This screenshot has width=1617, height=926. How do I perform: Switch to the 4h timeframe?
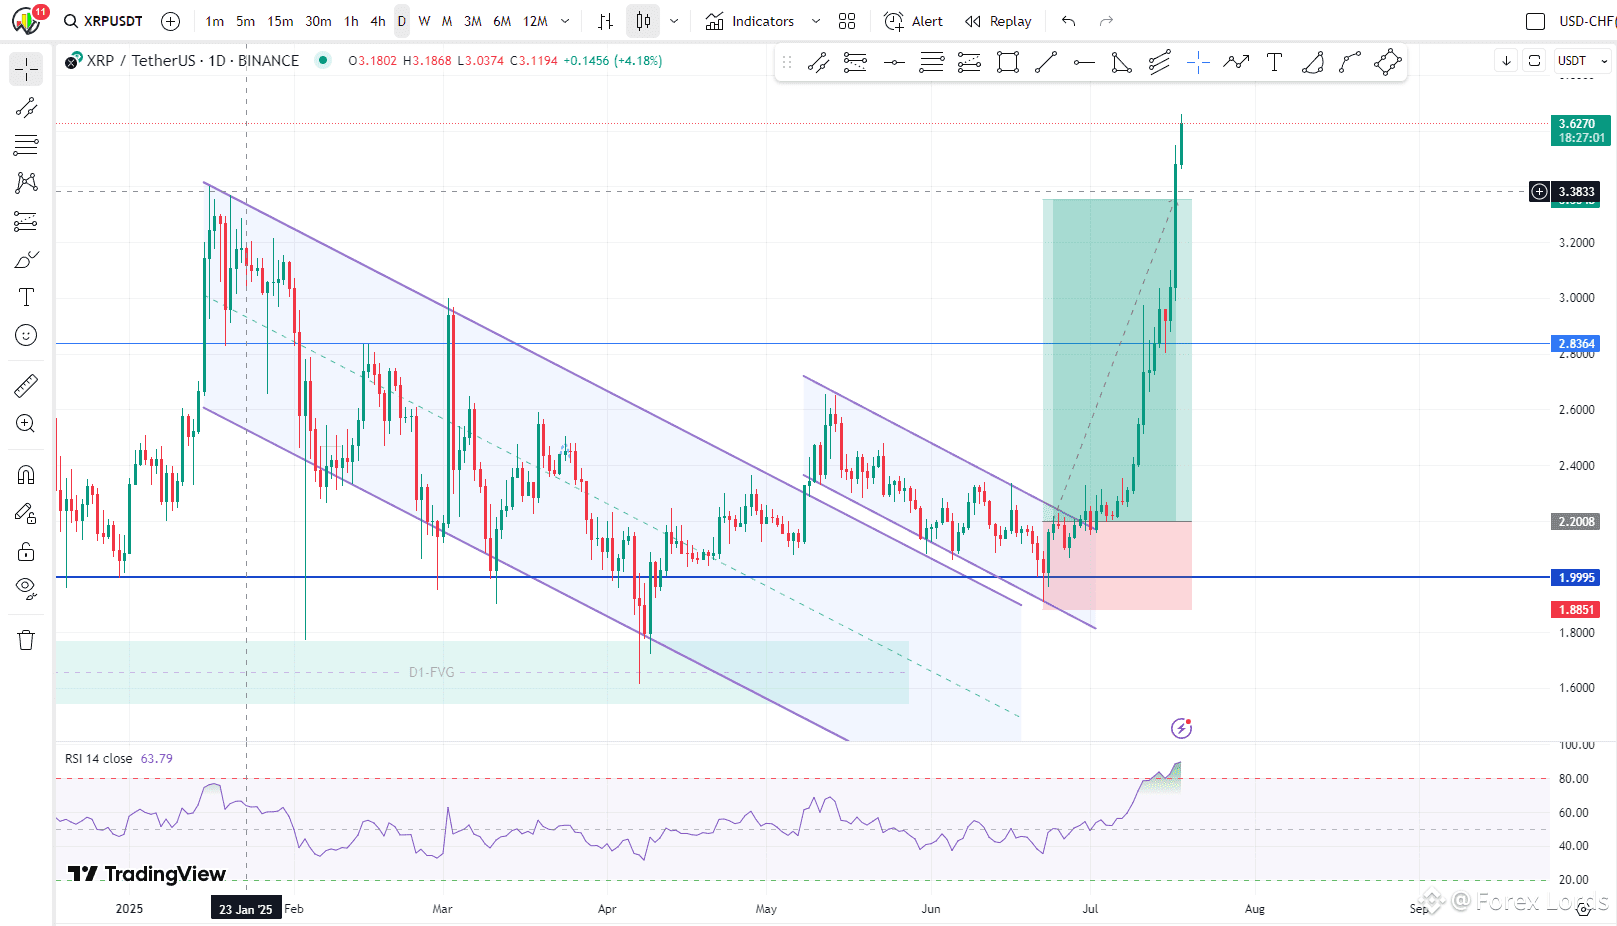click(x=378, y=21)
